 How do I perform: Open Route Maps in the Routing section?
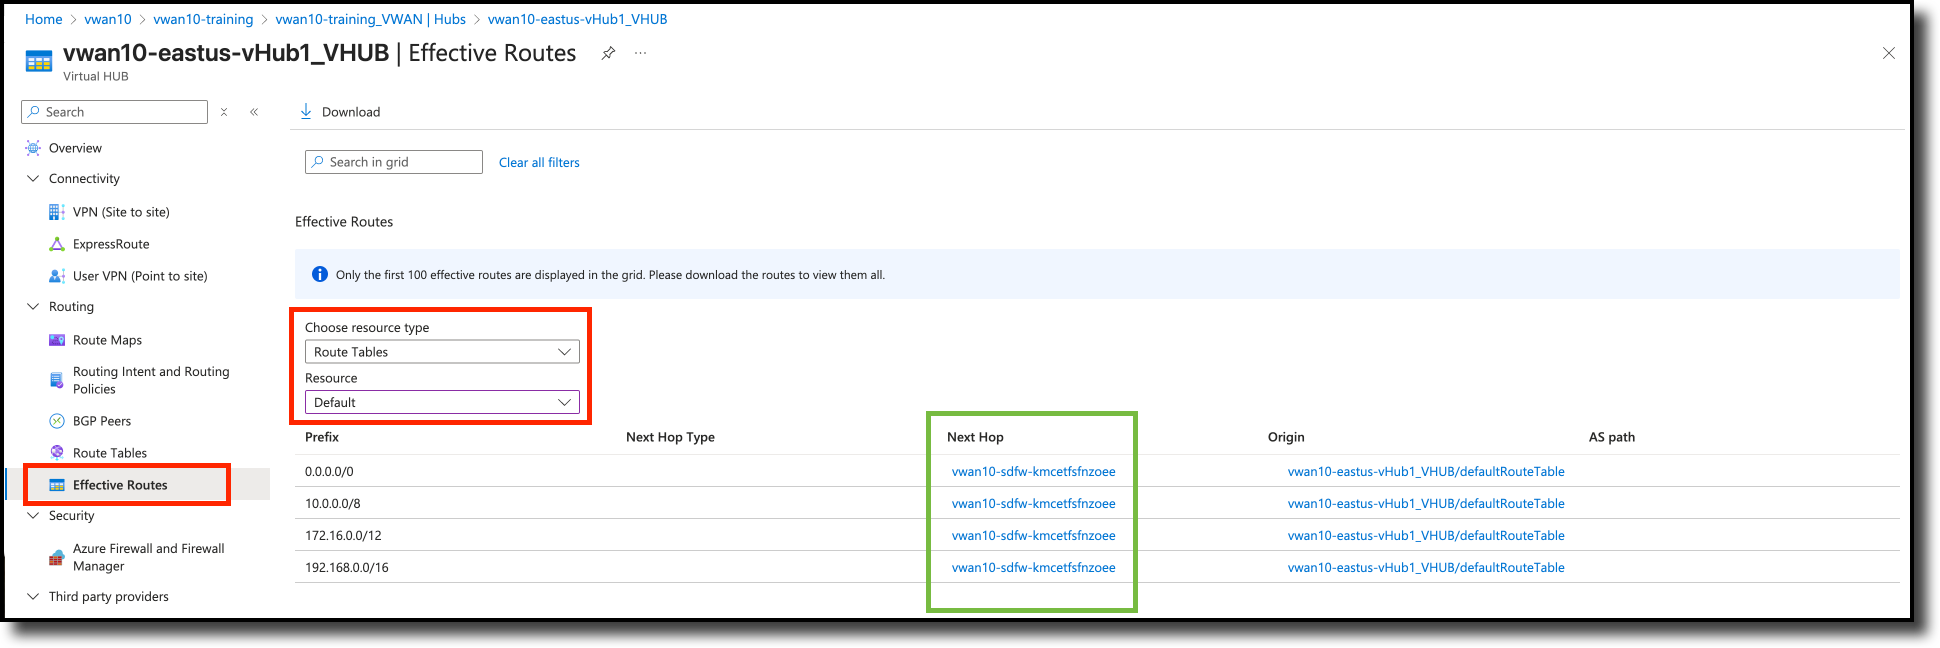click(107, 340)
